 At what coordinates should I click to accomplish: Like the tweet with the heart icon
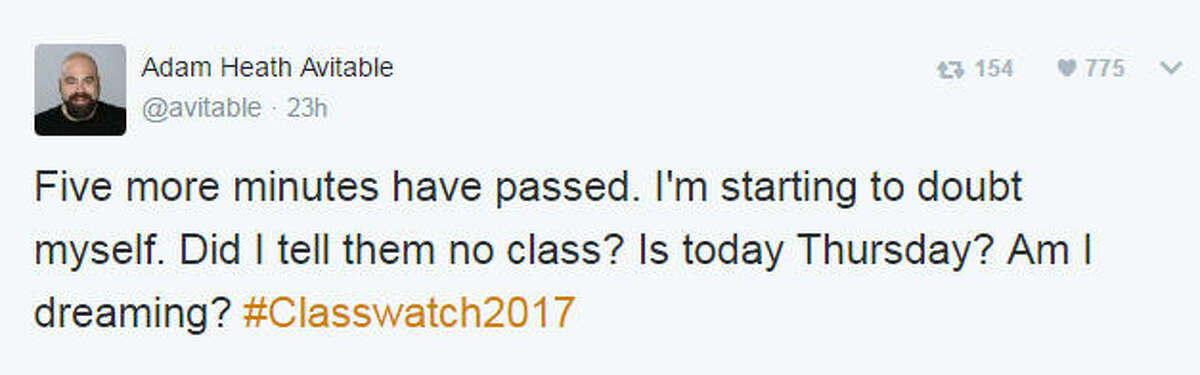(1065, 69)
